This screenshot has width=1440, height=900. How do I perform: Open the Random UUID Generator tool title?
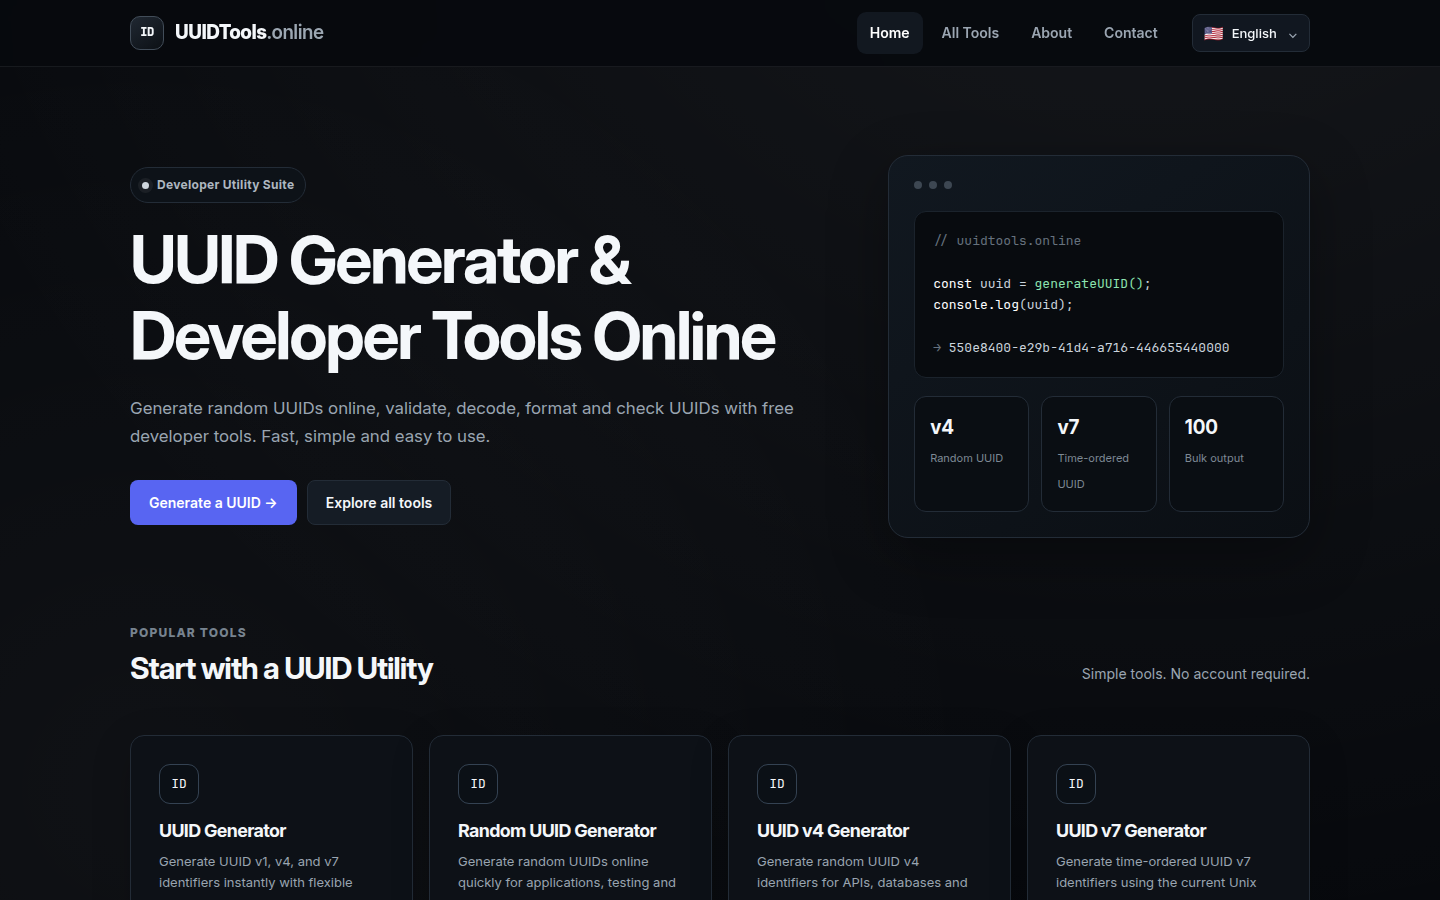(x=557, y=831)
